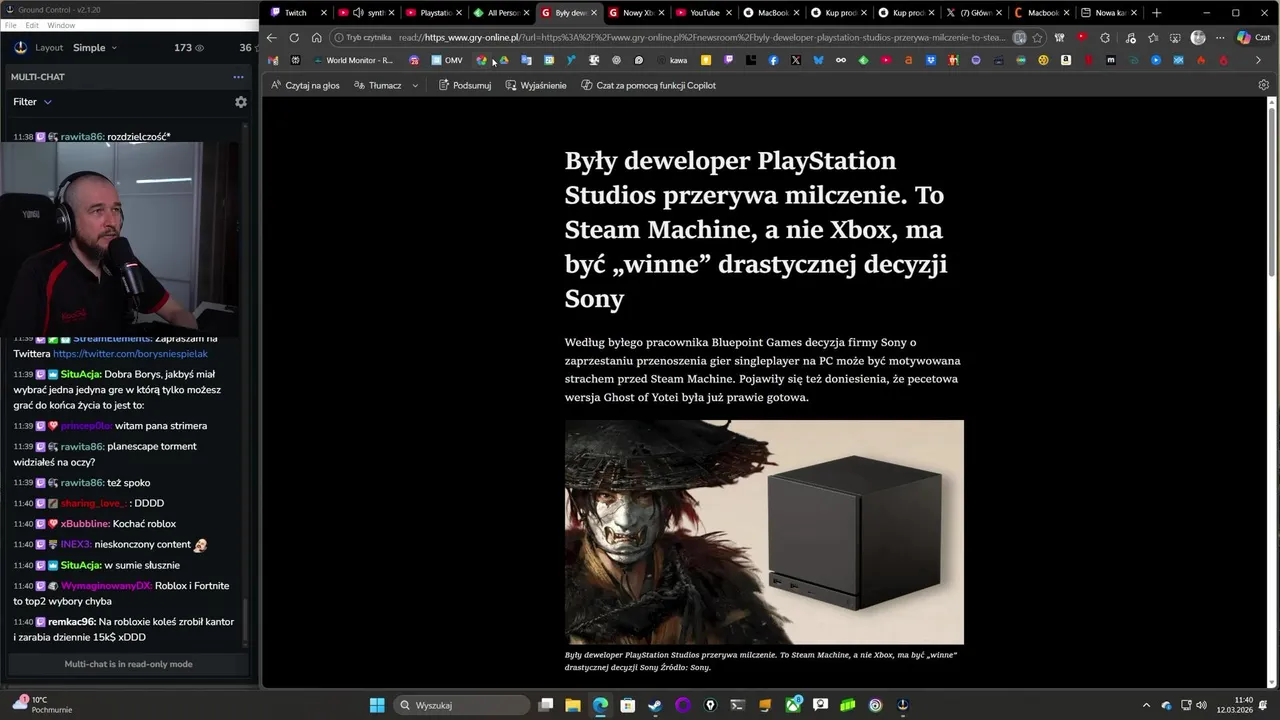Switch to the Nowa karta tab
The width and height of the screenshot is (1280, 720).
(x=1110, y=13)
